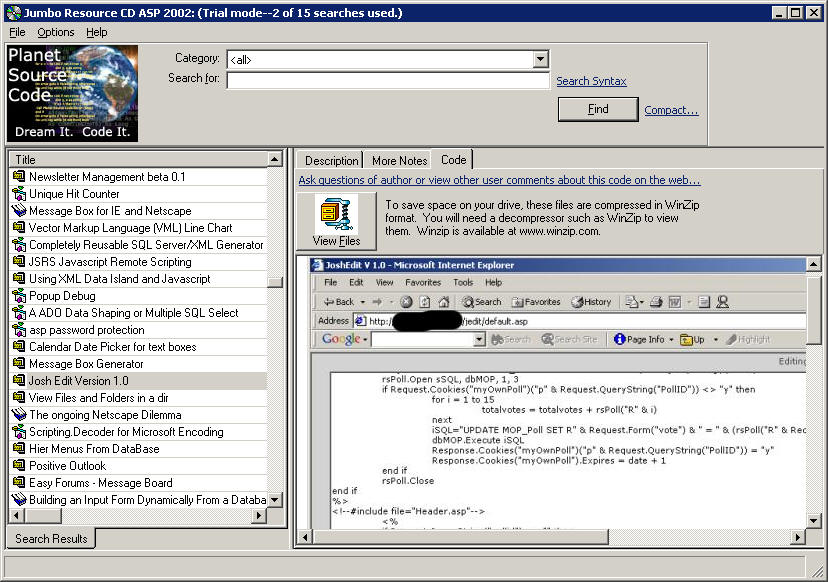Click the icon beside Easy Forums - Message Board

click(x=19, y=482)
